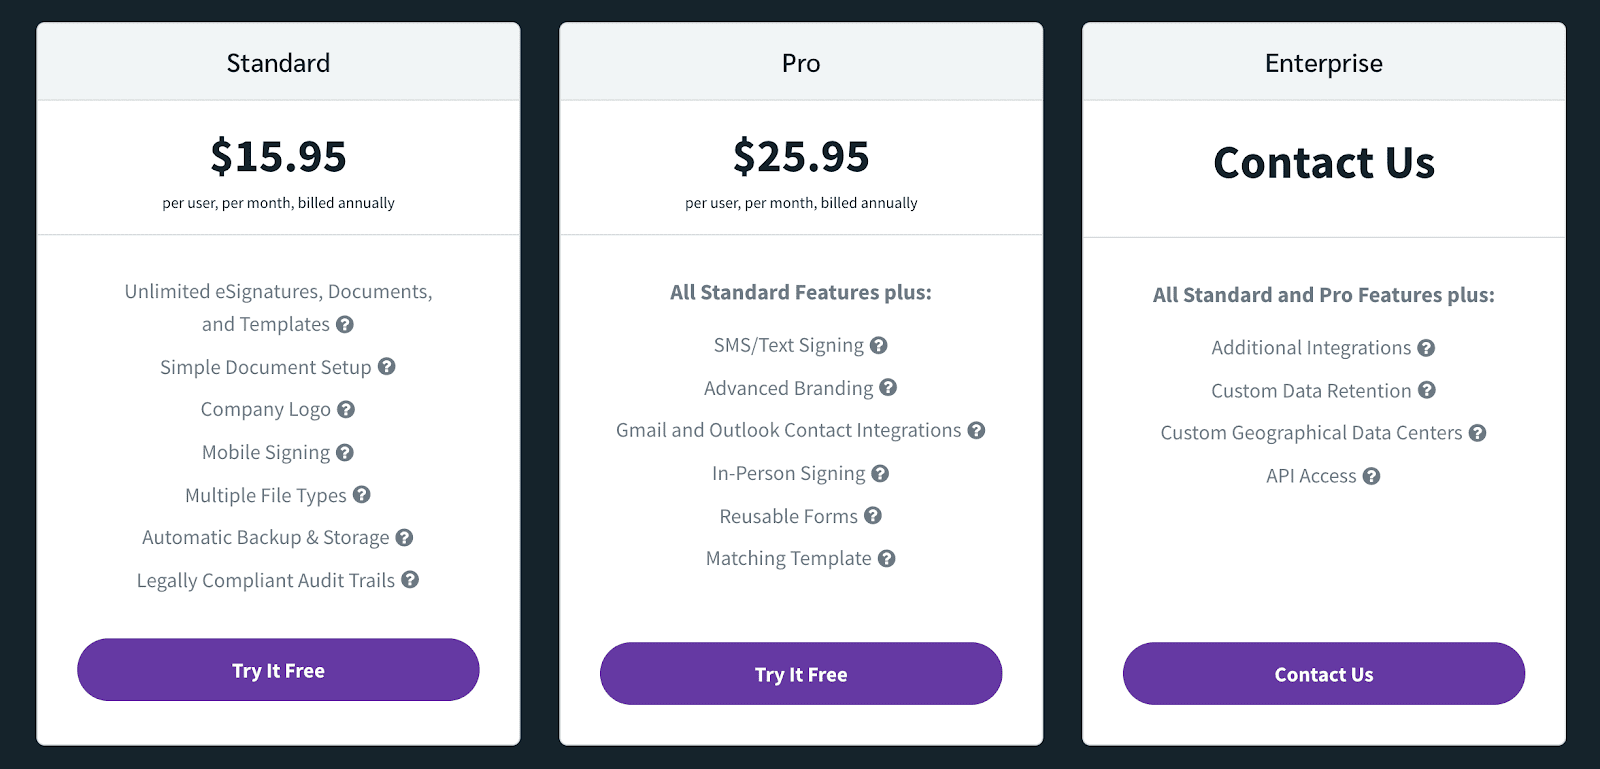The height and width of the screenshot is (769, 1600).
Task: Click help icon for Automatic Backup & Storage
Action: click(x=404, y=537)
